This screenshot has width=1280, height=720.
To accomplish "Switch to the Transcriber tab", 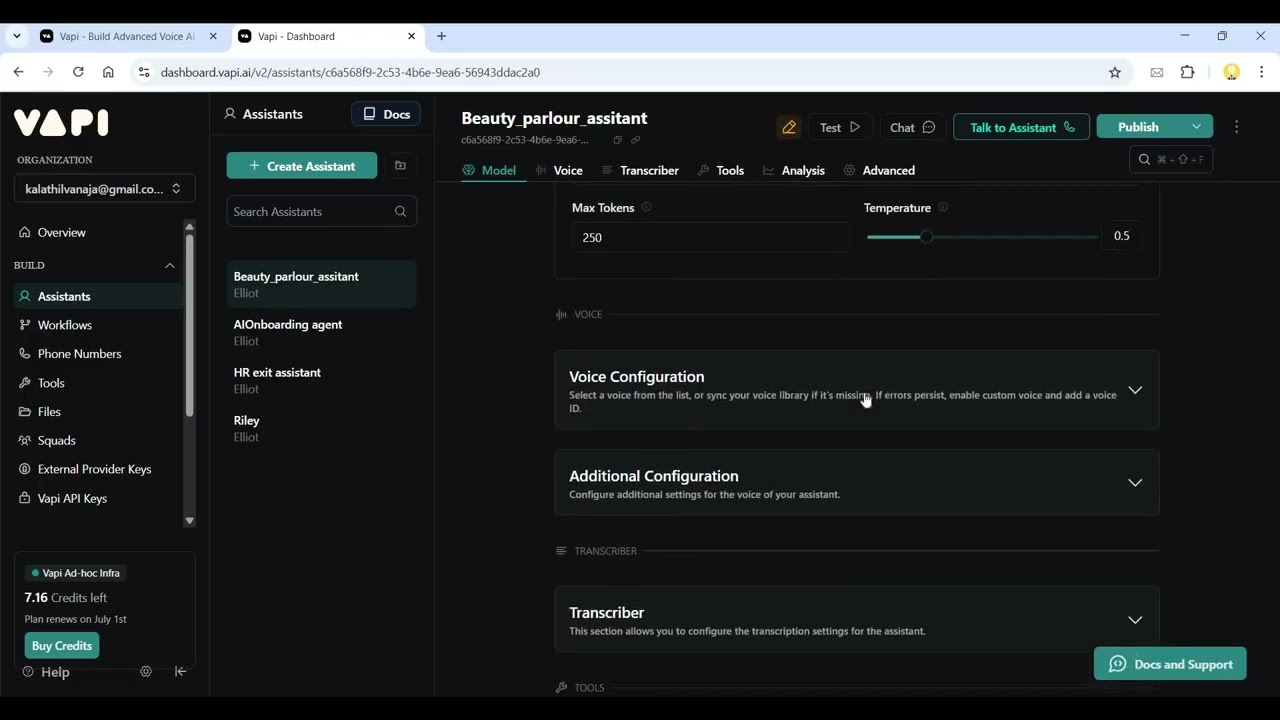I will [640, 170].
